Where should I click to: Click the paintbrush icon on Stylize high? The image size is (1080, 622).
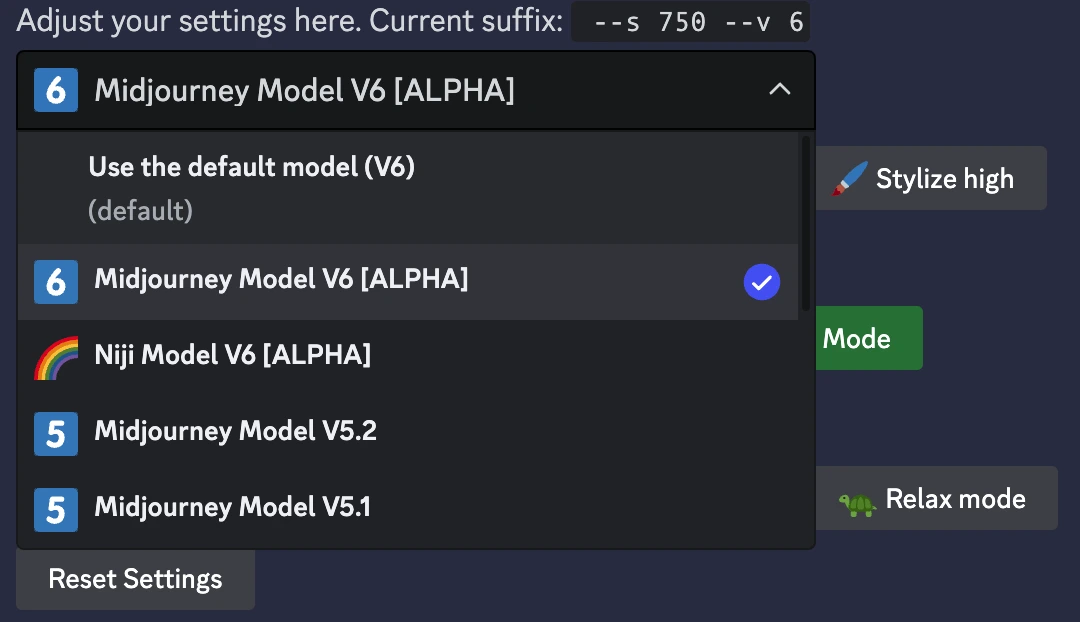pos(849,178)
